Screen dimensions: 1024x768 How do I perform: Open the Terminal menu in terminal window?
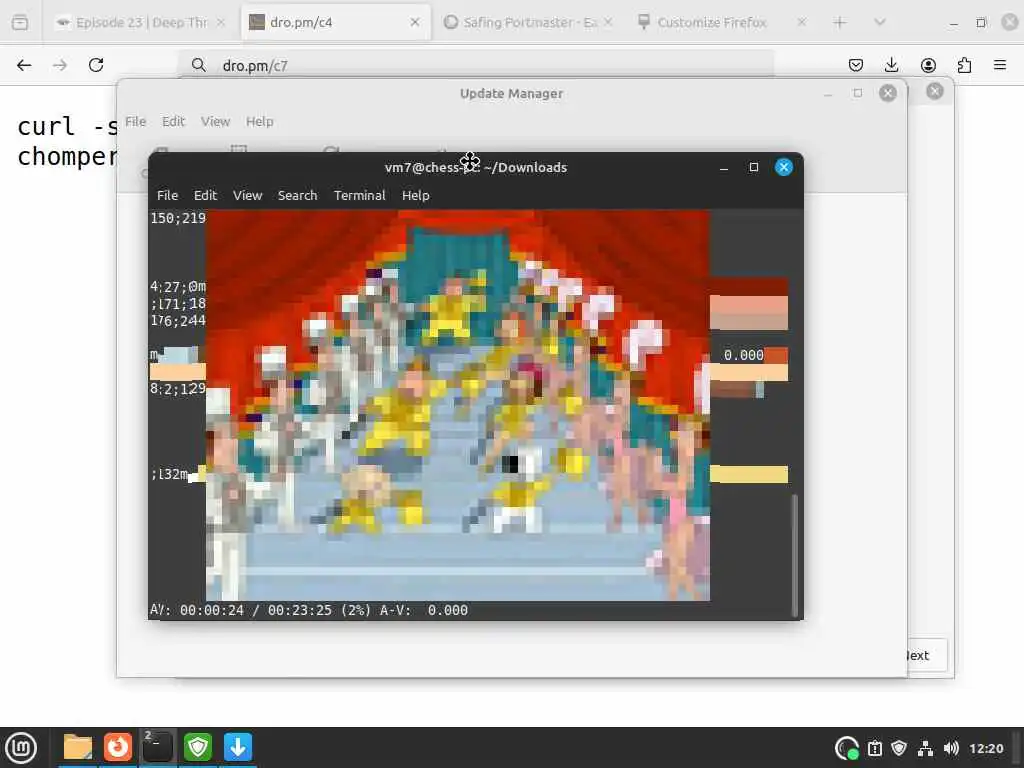coord(359,195)
